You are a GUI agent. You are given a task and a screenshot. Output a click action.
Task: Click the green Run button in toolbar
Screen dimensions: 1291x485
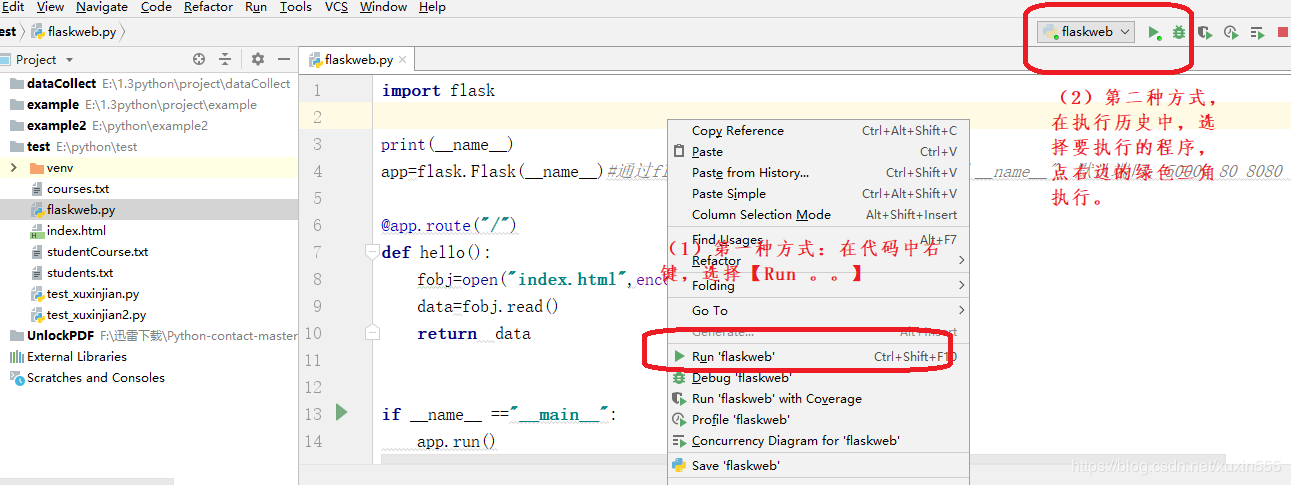coord(1154,32)
